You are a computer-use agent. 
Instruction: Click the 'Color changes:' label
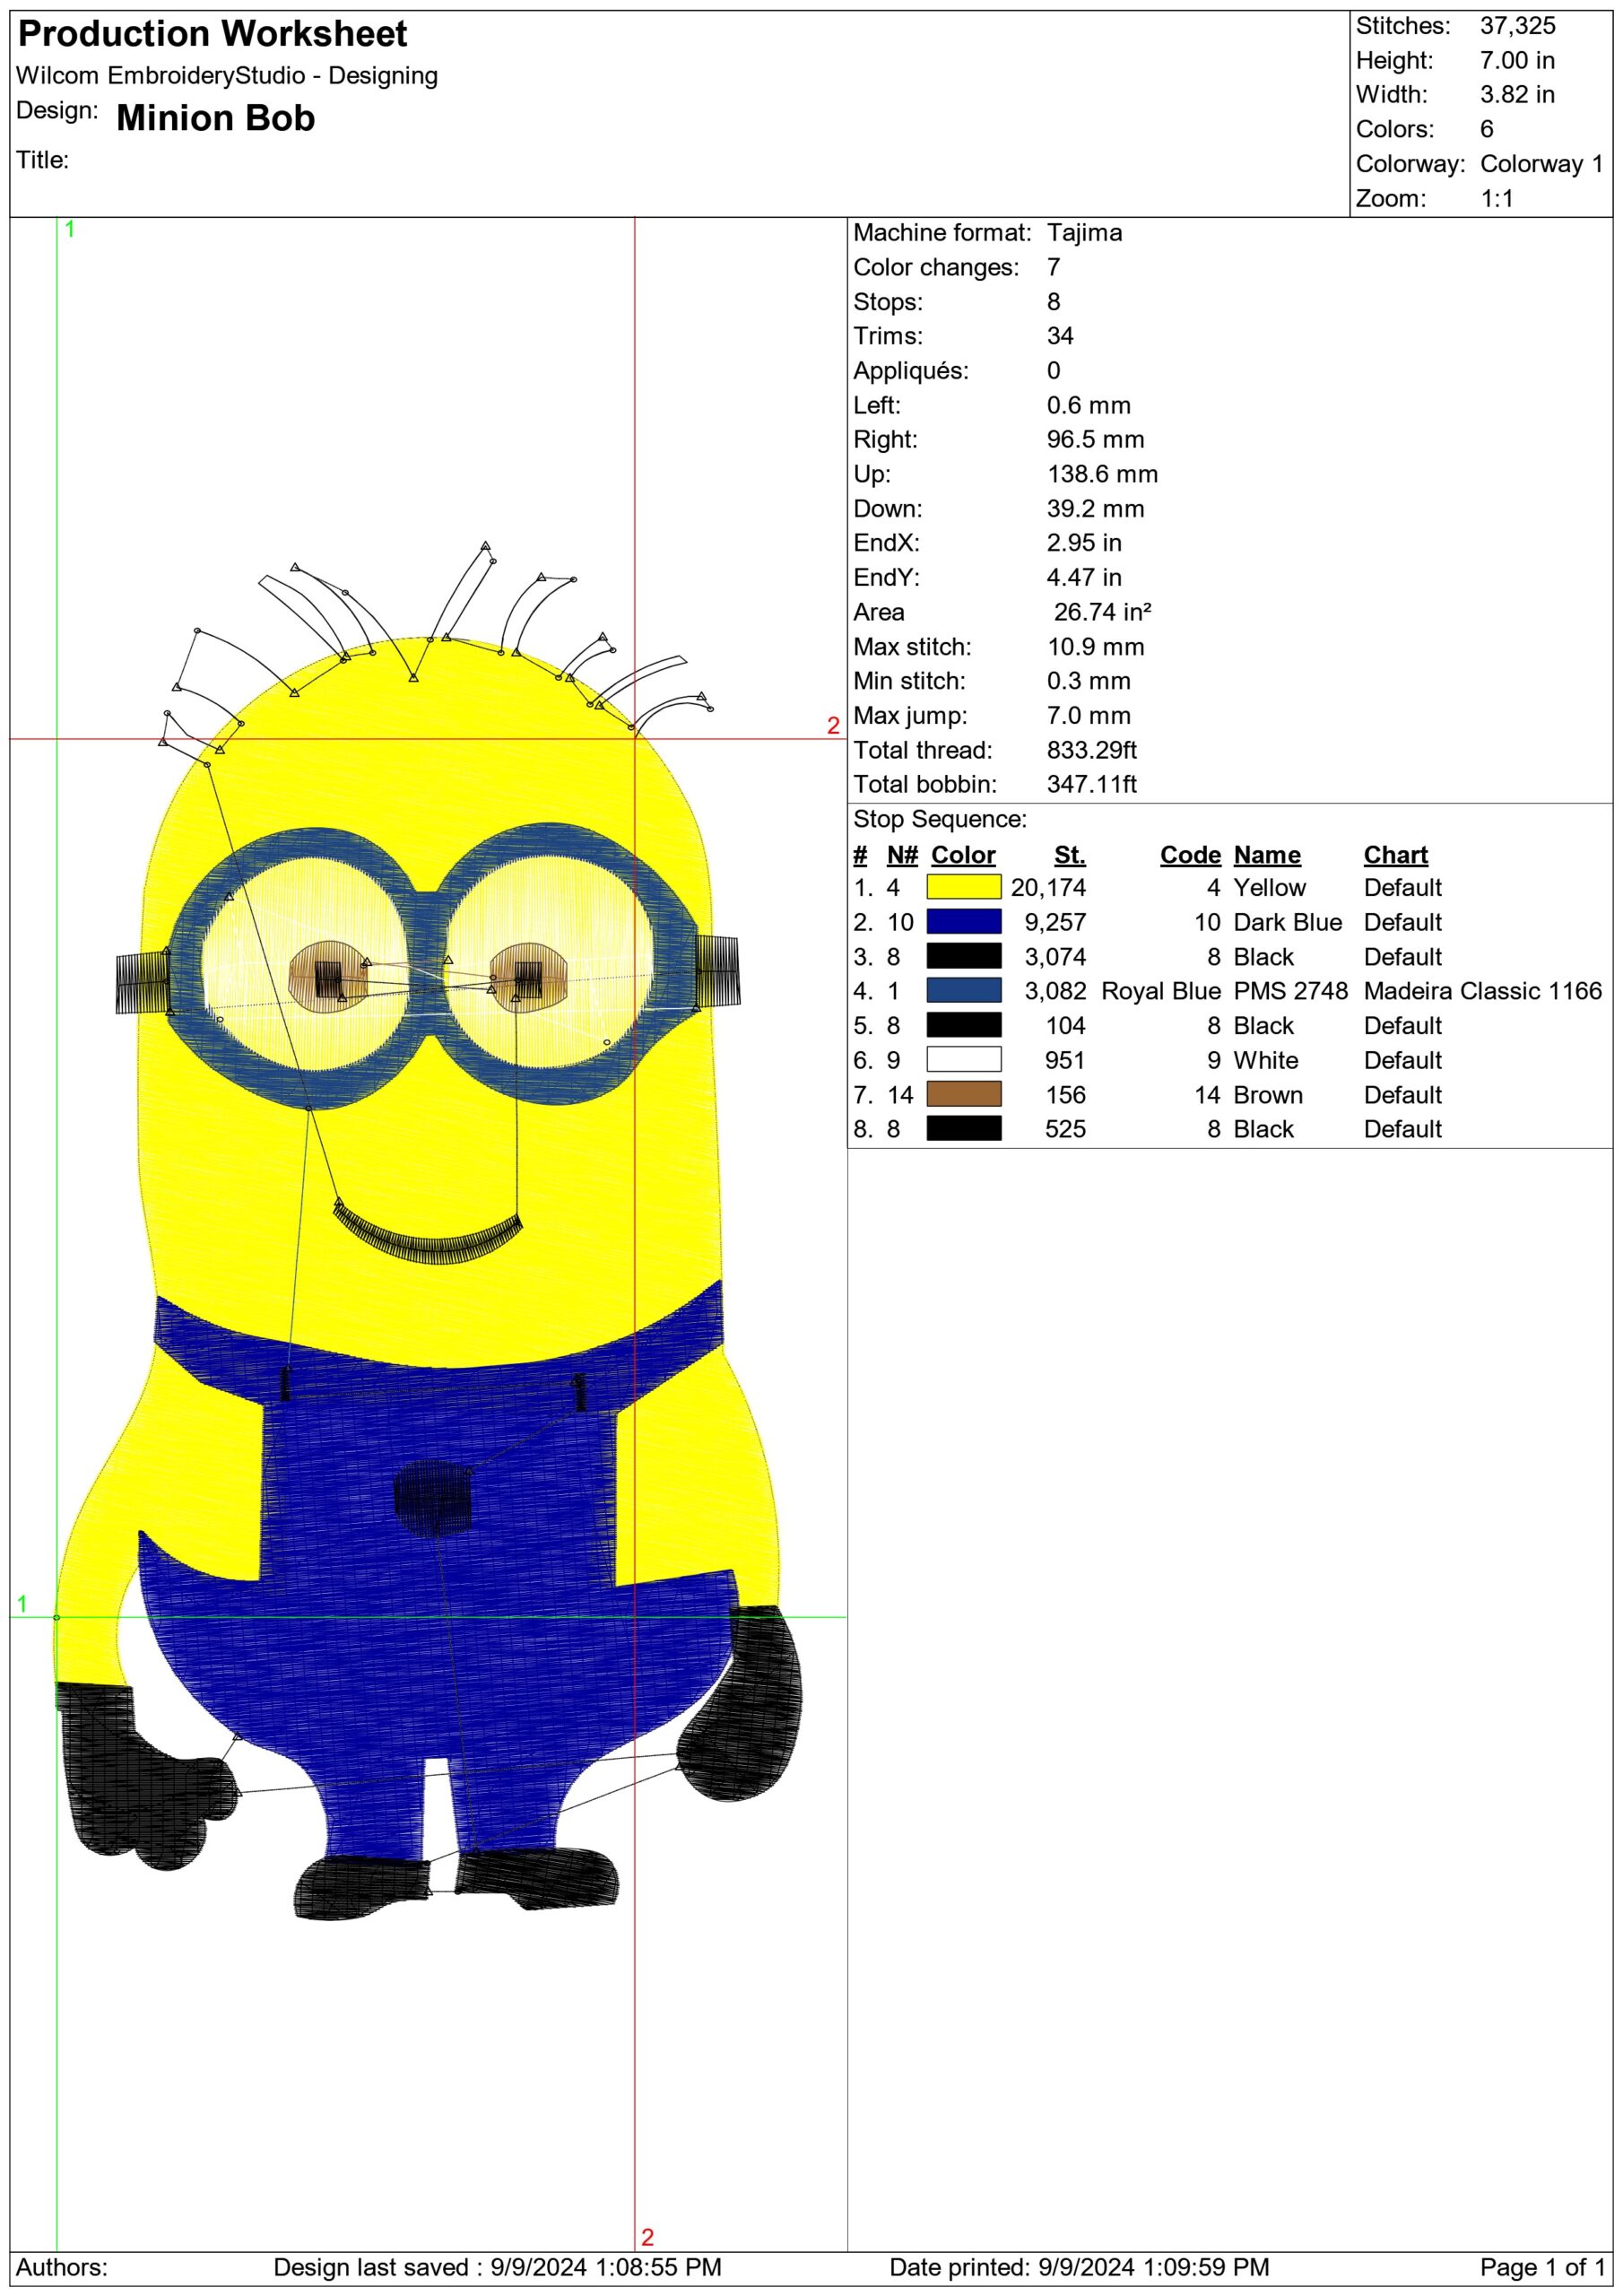[x=936, y=267]
